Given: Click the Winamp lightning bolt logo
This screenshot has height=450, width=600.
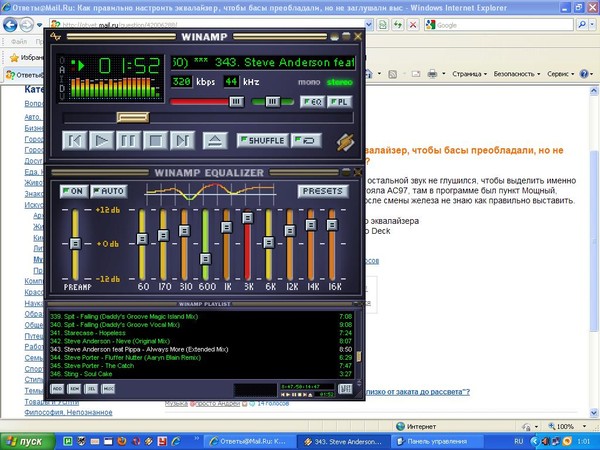Looking at the screenshot, I should [345, 142].
